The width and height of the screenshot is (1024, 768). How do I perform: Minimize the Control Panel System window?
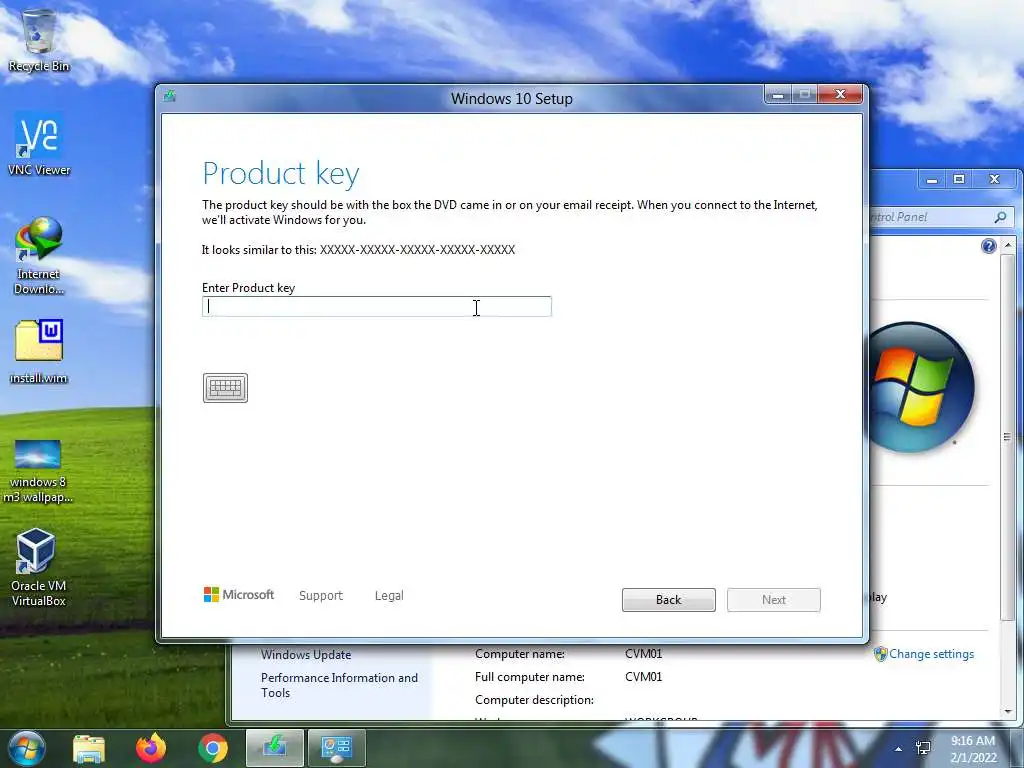point(932,179)
